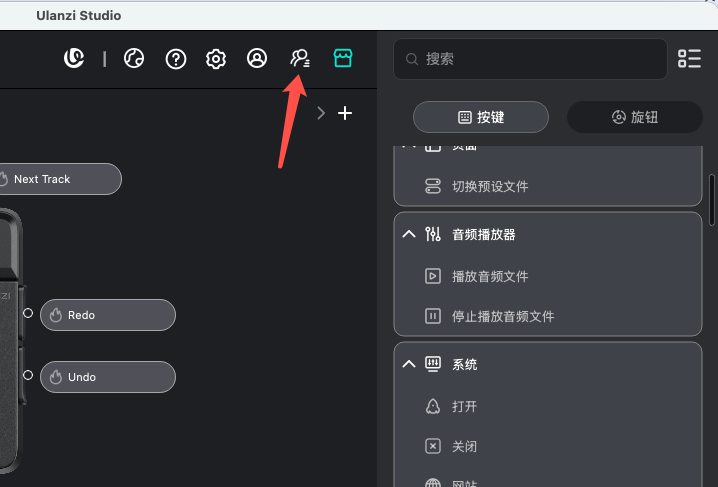The image size is (718, 487).
Task: Click the Ulanzi logo icon
Action: [74, 58]
